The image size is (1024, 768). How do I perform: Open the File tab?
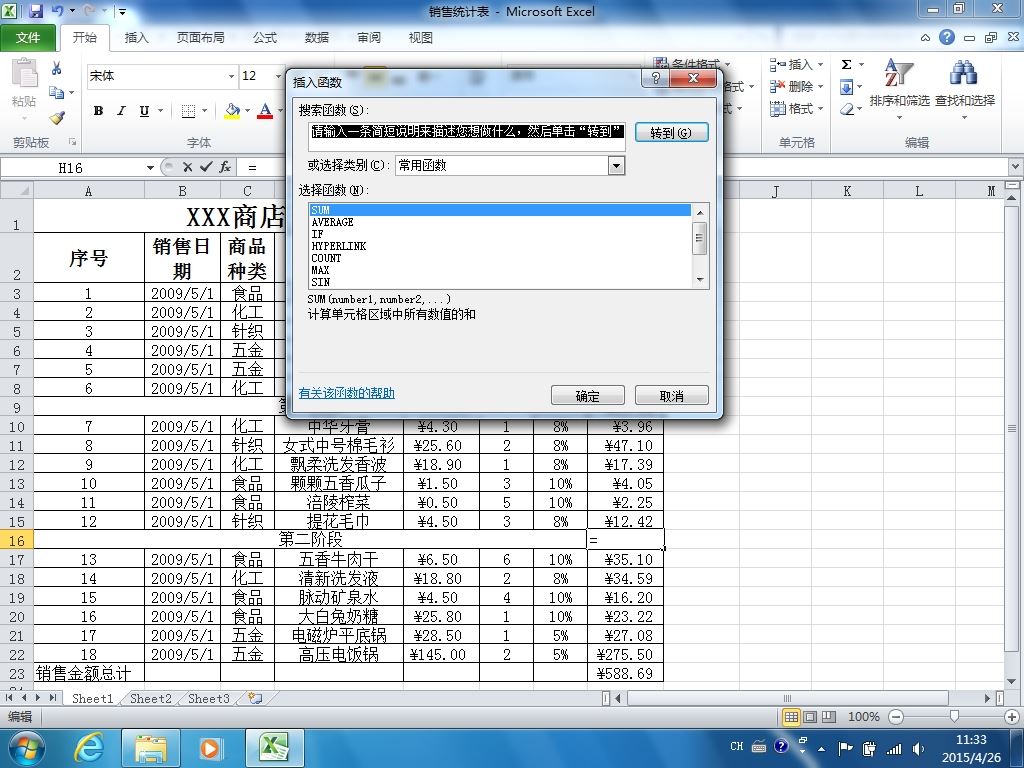(x=27, y=38)
